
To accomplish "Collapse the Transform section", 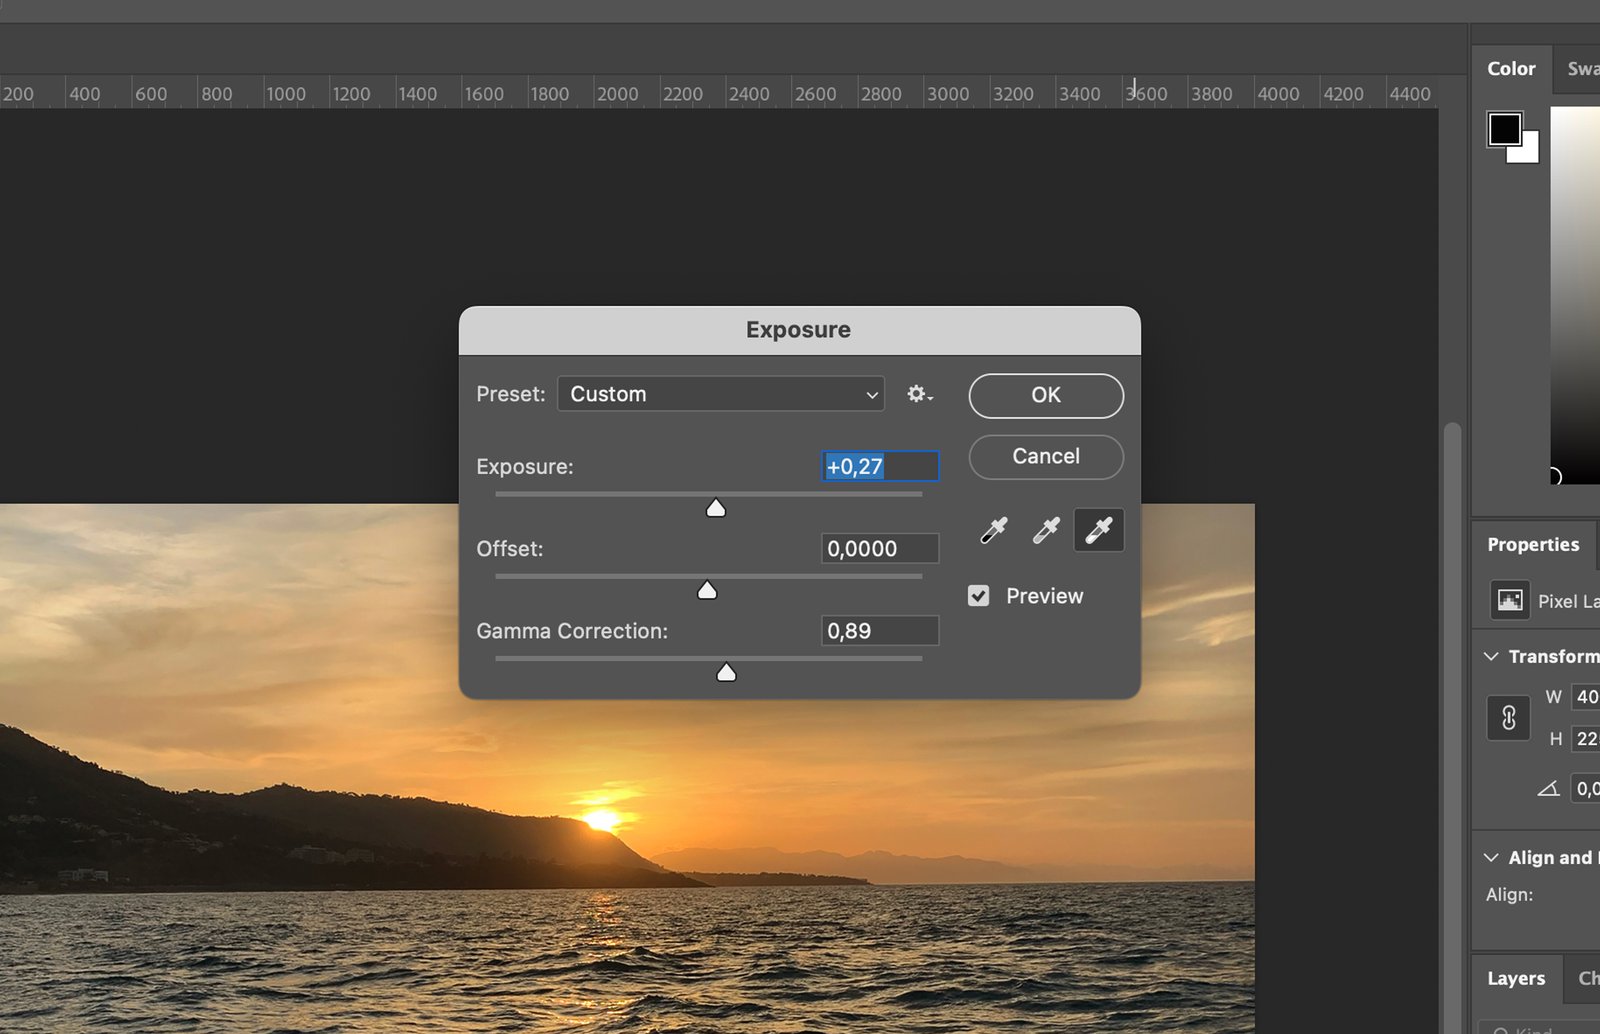I will (1491, 656).
